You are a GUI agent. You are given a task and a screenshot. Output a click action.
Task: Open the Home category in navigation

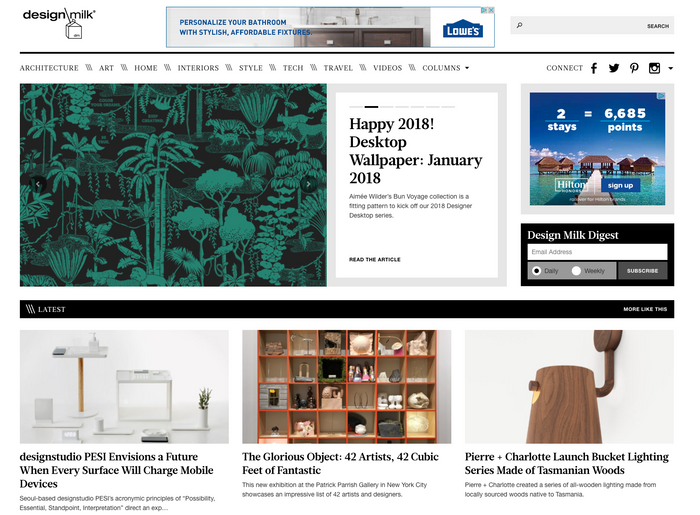pyautogui.click(x=146, y=68)
